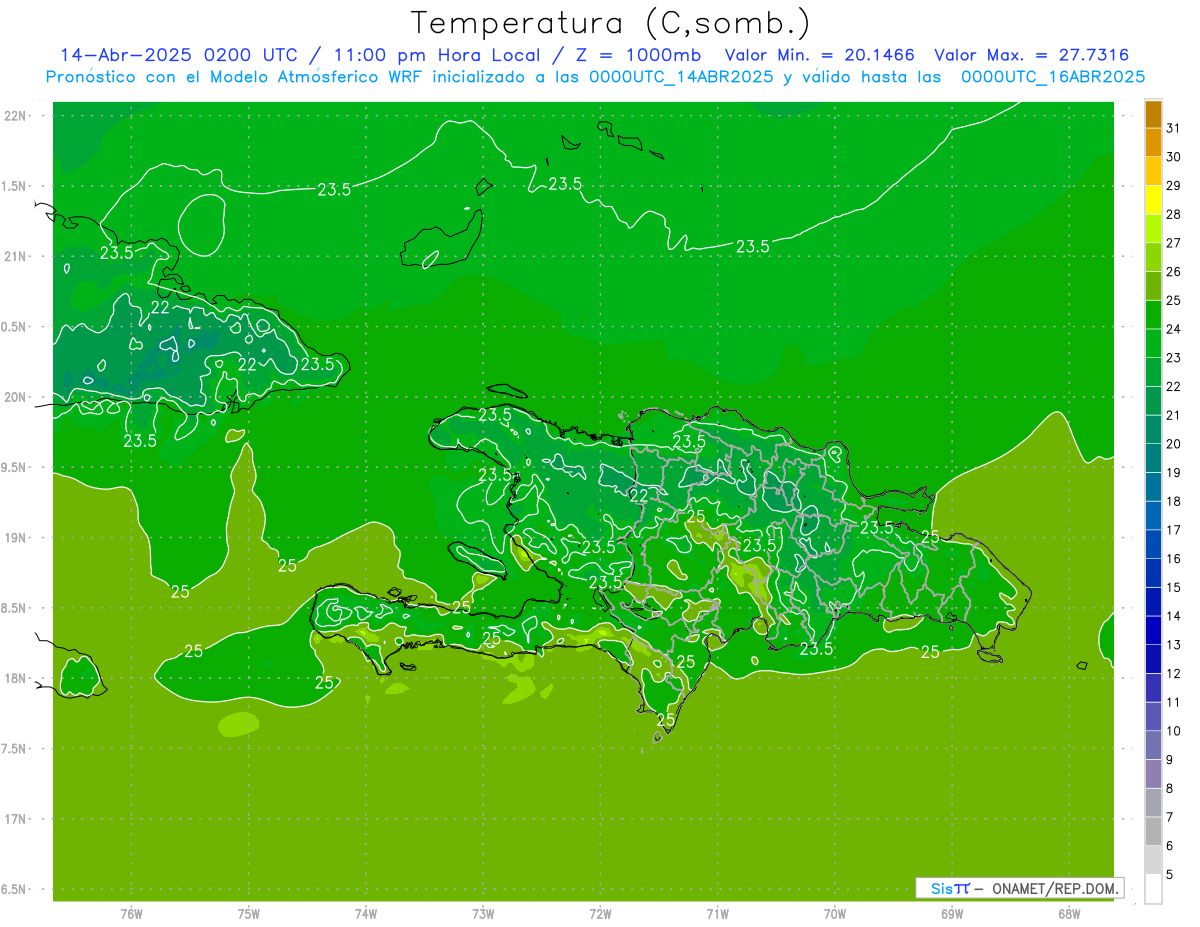
Task: Click the dark blue swatch between 13 and 14
Action: pos(1153,630)
